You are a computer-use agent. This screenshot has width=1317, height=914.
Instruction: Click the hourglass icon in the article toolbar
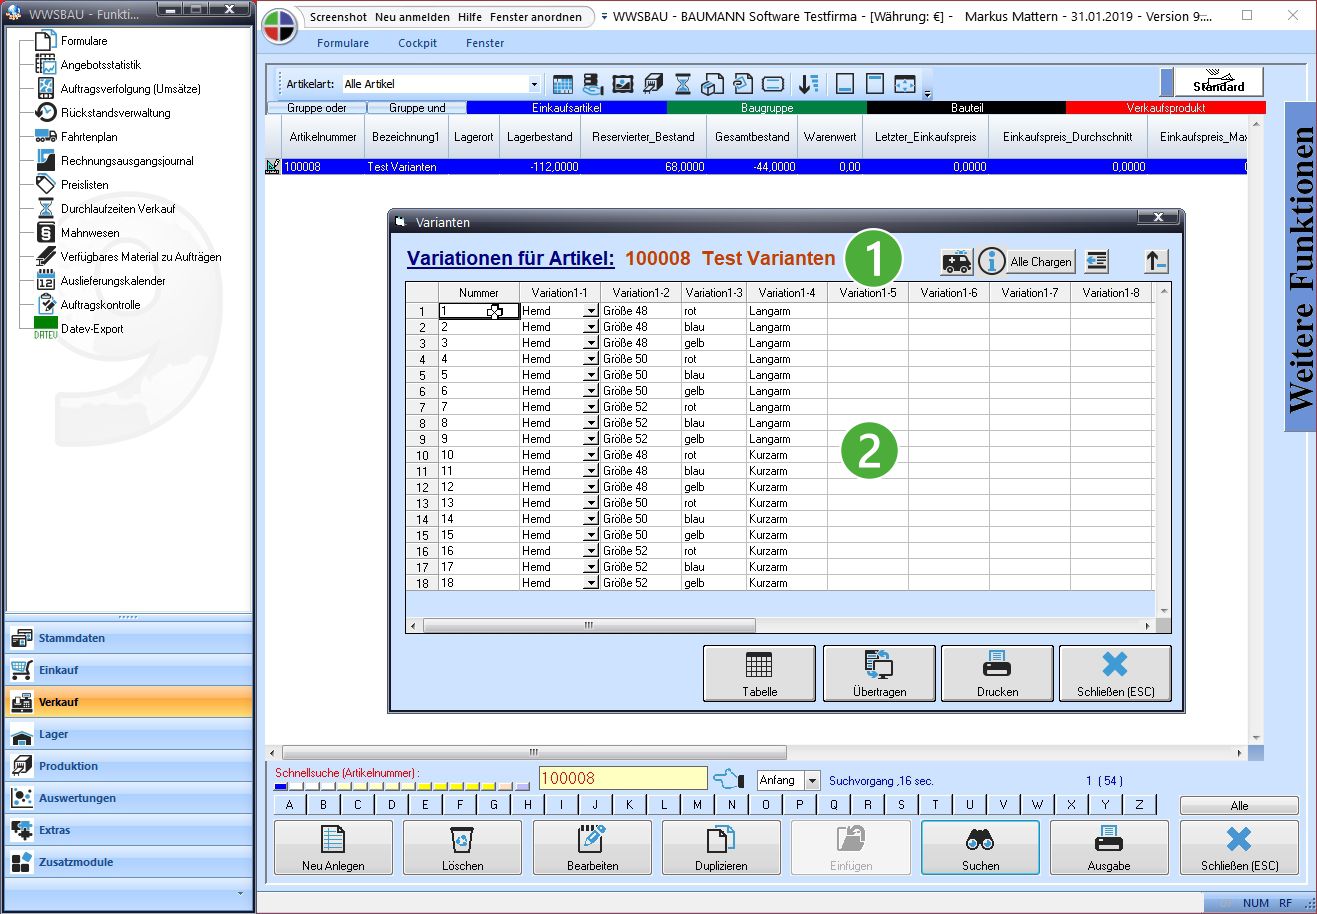pyautogui.click(x=683, y=84)
